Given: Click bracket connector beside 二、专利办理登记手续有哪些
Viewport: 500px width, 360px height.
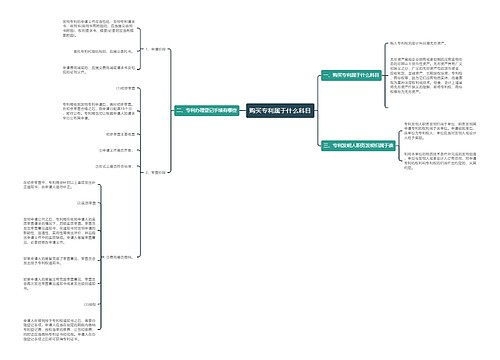Looking at the screenshot, I should point(170,110).
